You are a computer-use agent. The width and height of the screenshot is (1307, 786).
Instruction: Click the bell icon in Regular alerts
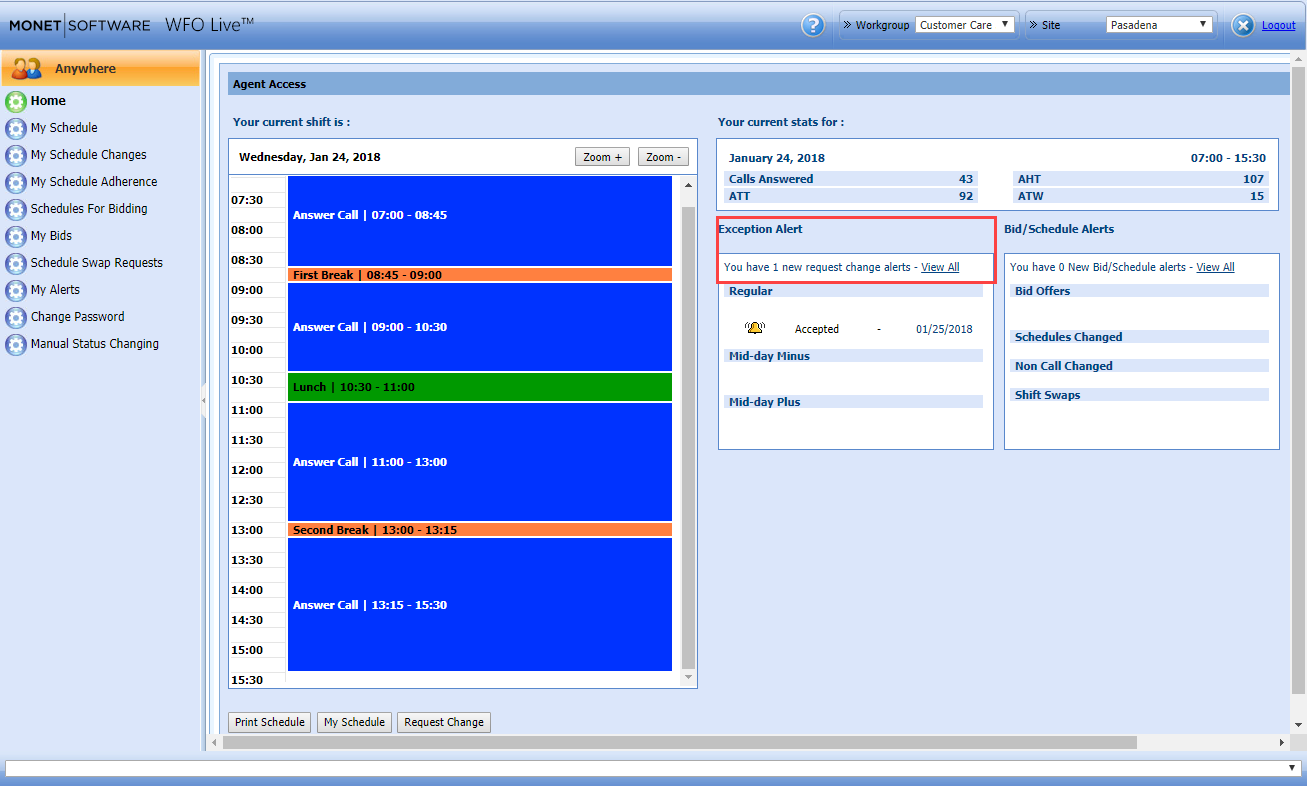tap(754, 328)
